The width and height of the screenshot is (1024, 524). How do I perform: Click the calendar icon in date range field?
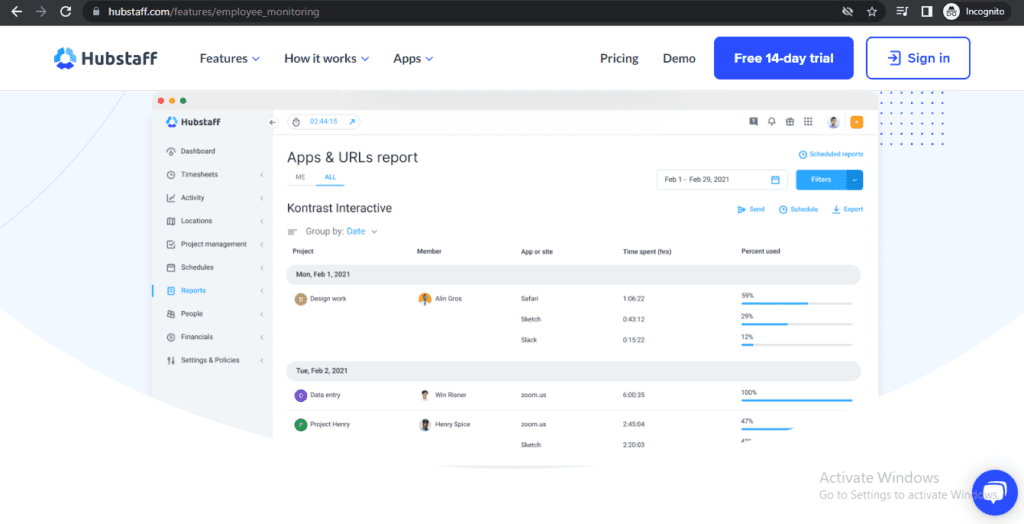(x=775, y=180)
